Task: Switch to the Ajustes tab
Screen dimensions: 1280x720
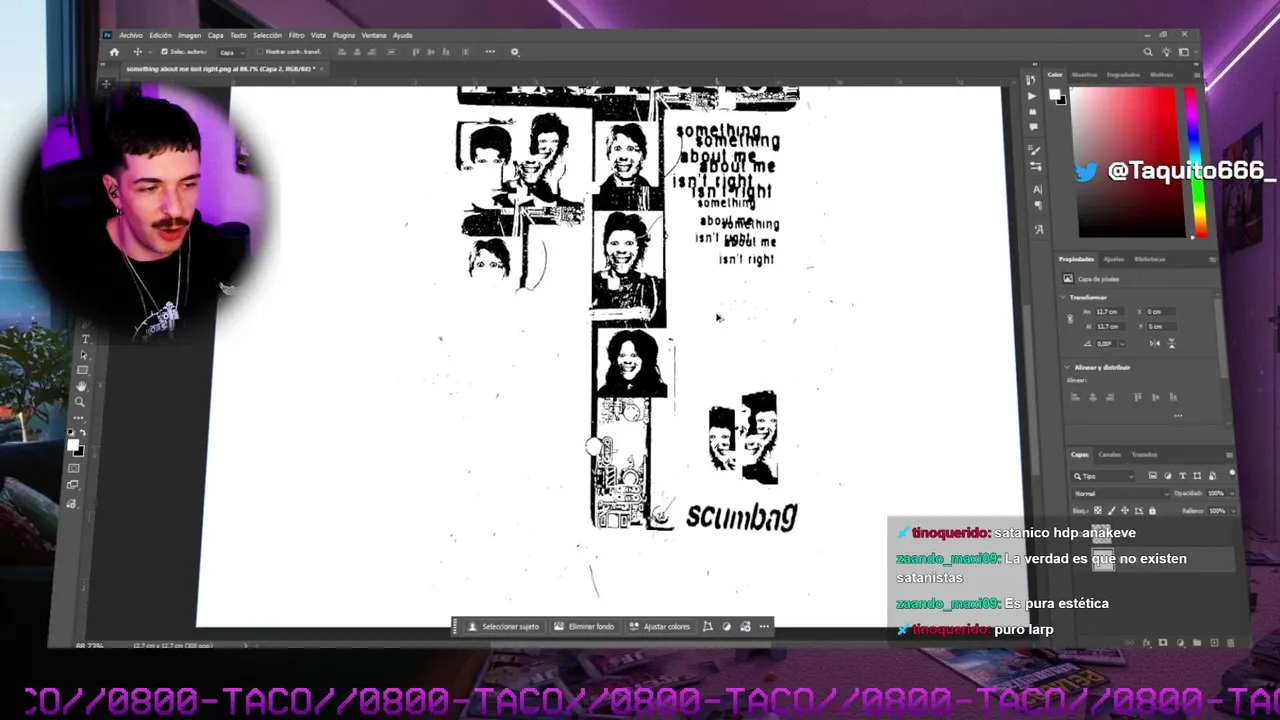Action: 1113,259
